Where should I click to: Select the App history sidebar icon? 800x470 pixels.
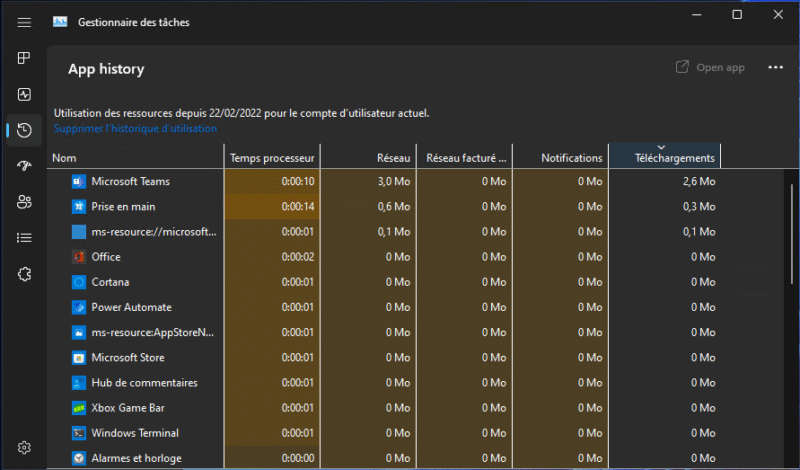pos(24,130)
